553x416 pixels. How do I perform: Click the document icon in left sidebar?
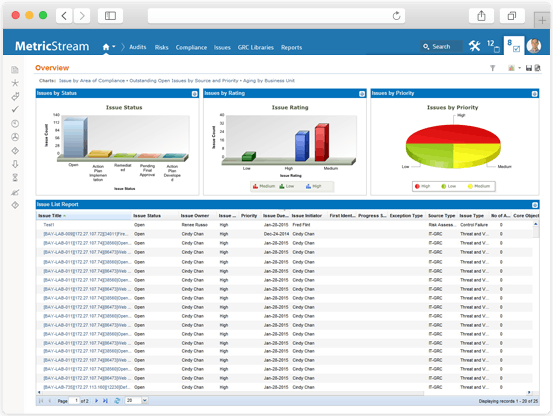pyautogui.click(x=15, y=70)
